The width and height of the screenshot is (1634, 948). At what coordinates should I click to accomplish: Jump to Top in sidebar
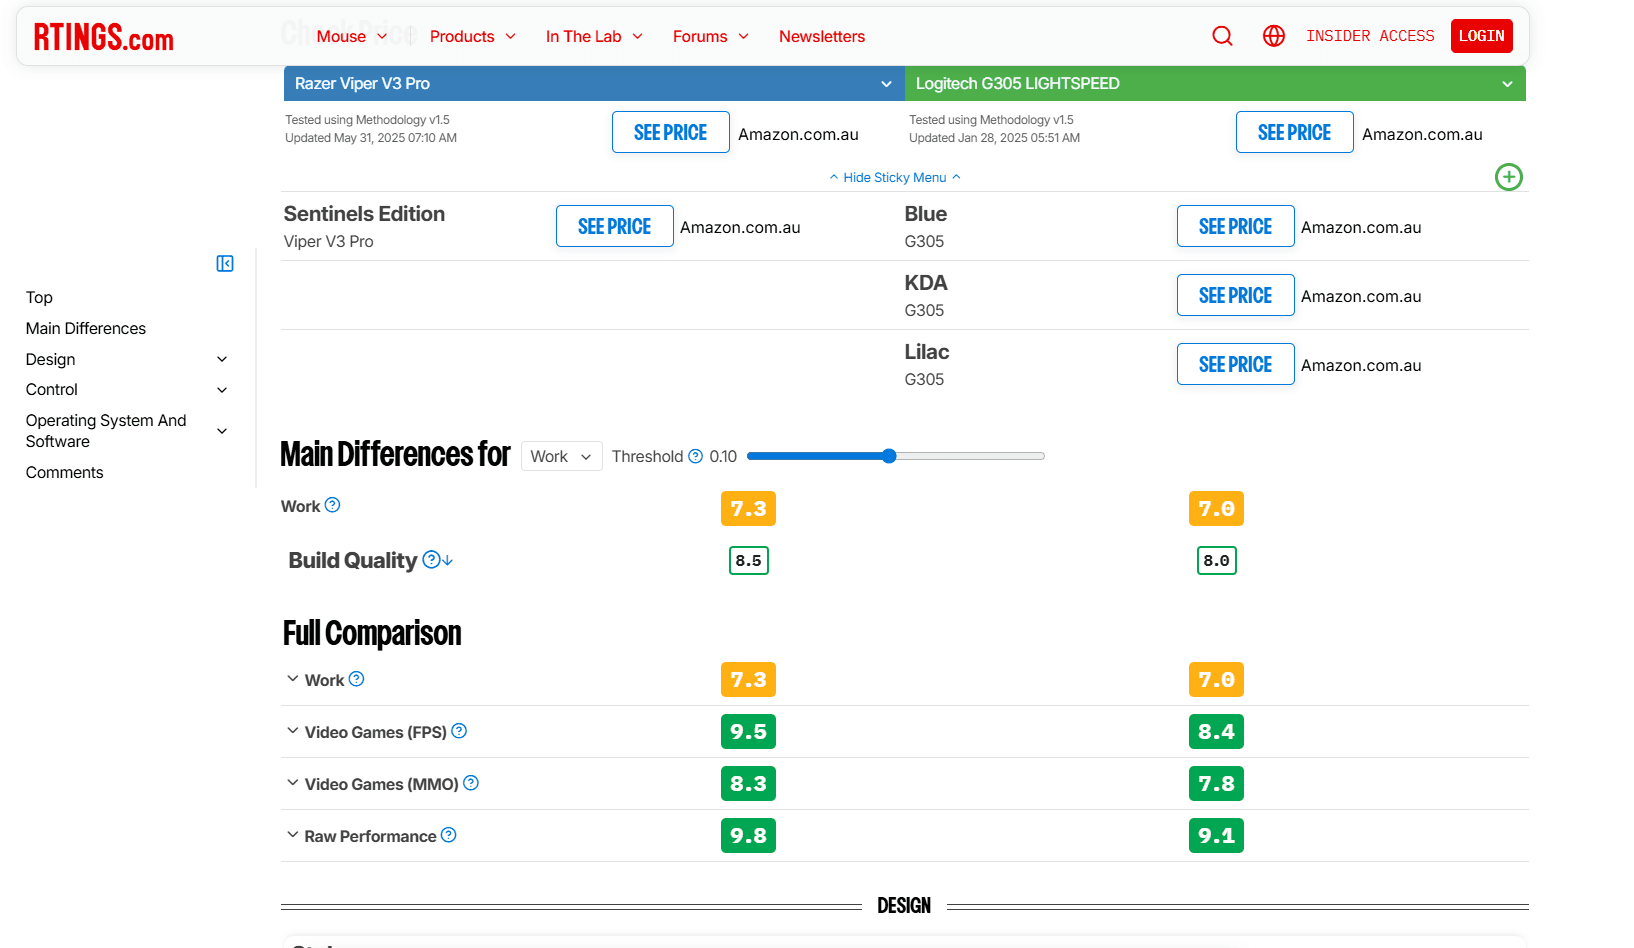pos(39,297)
